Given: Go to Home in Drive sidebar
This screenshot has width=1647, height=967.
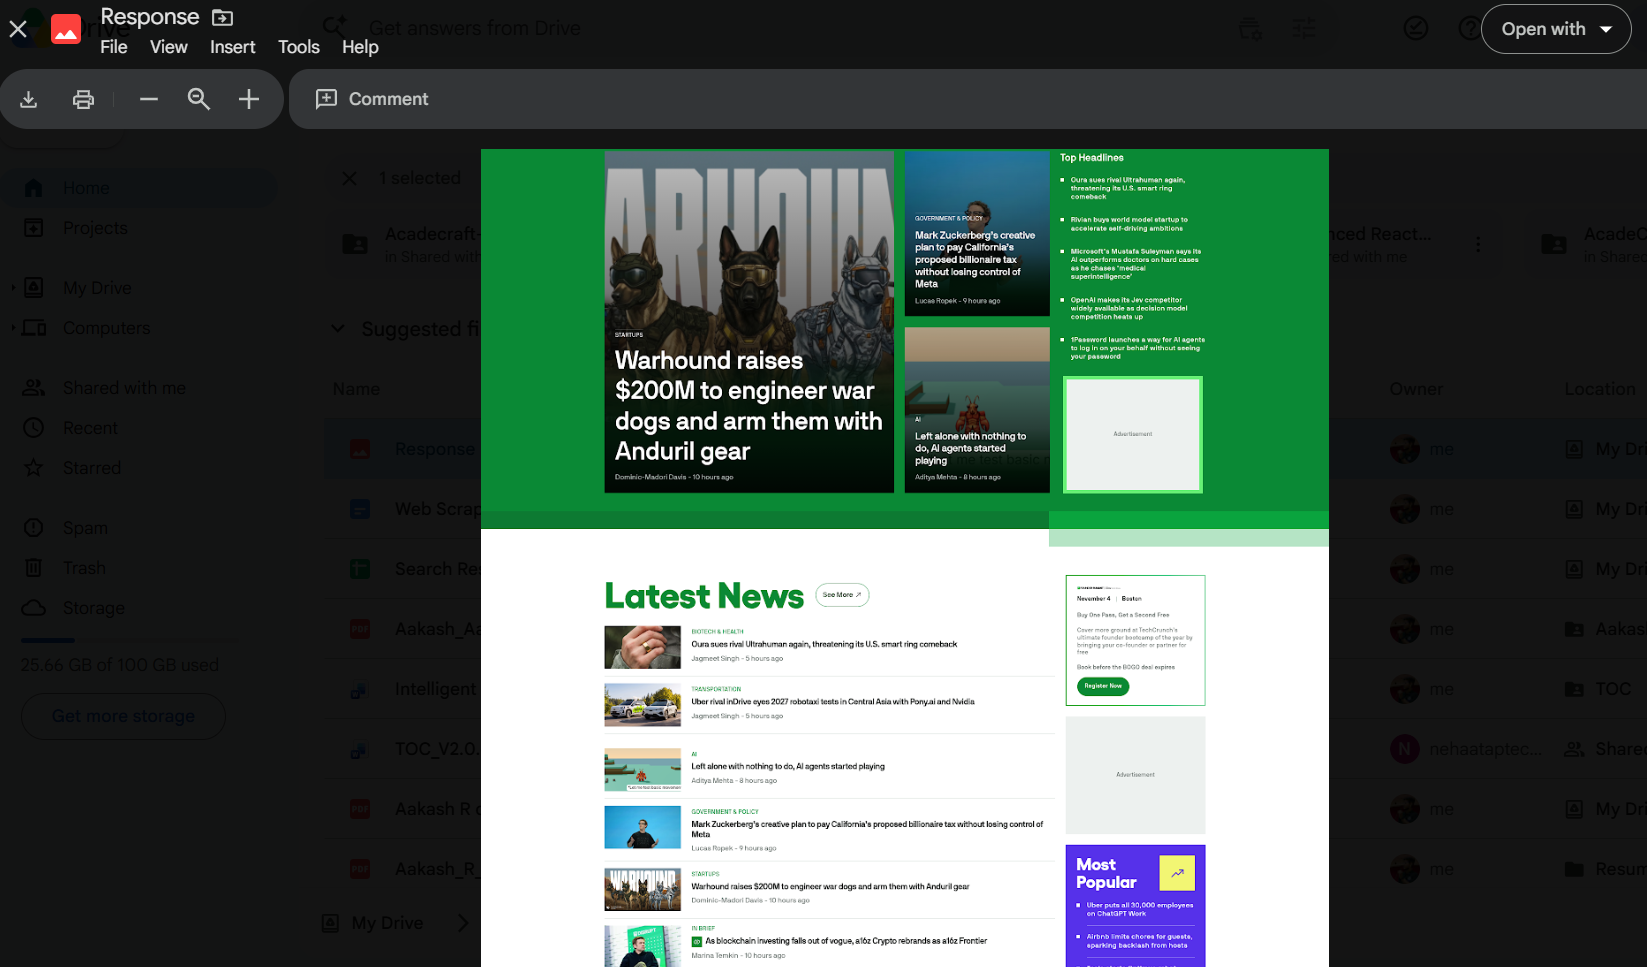Looking at the screenshot, I should [x=140, y=188].
